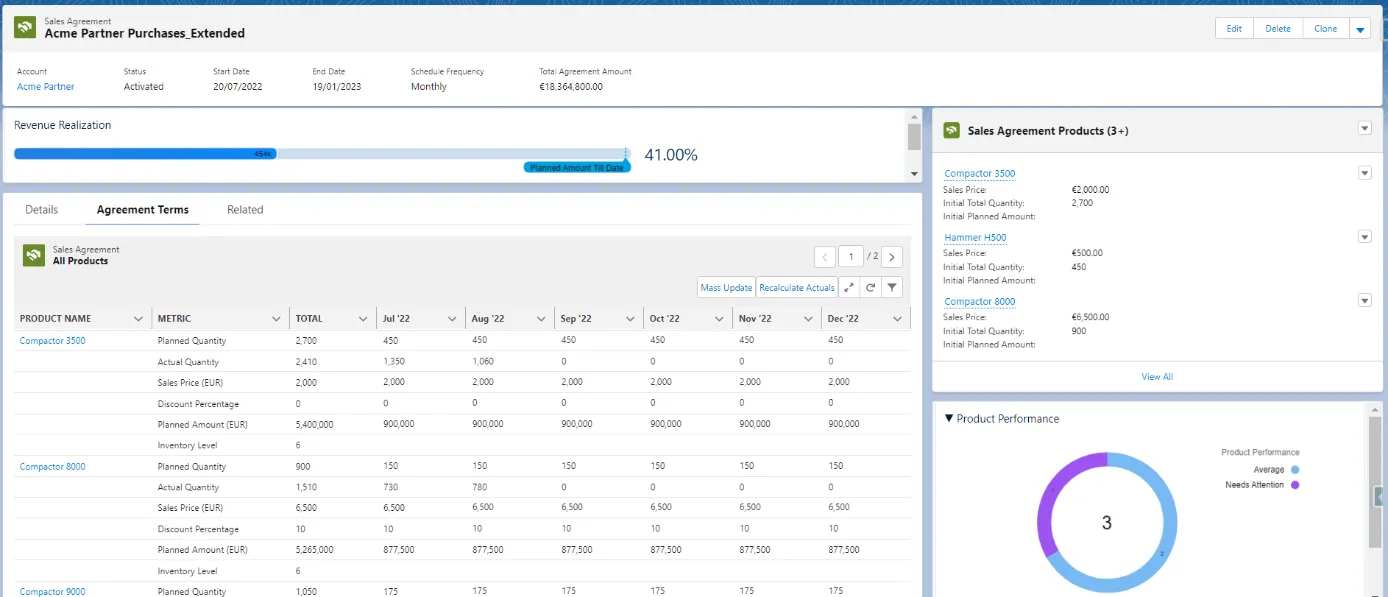Click the previous page left chevron
This screenshot has width=1388, height=597.
click(x=824, y=256)
